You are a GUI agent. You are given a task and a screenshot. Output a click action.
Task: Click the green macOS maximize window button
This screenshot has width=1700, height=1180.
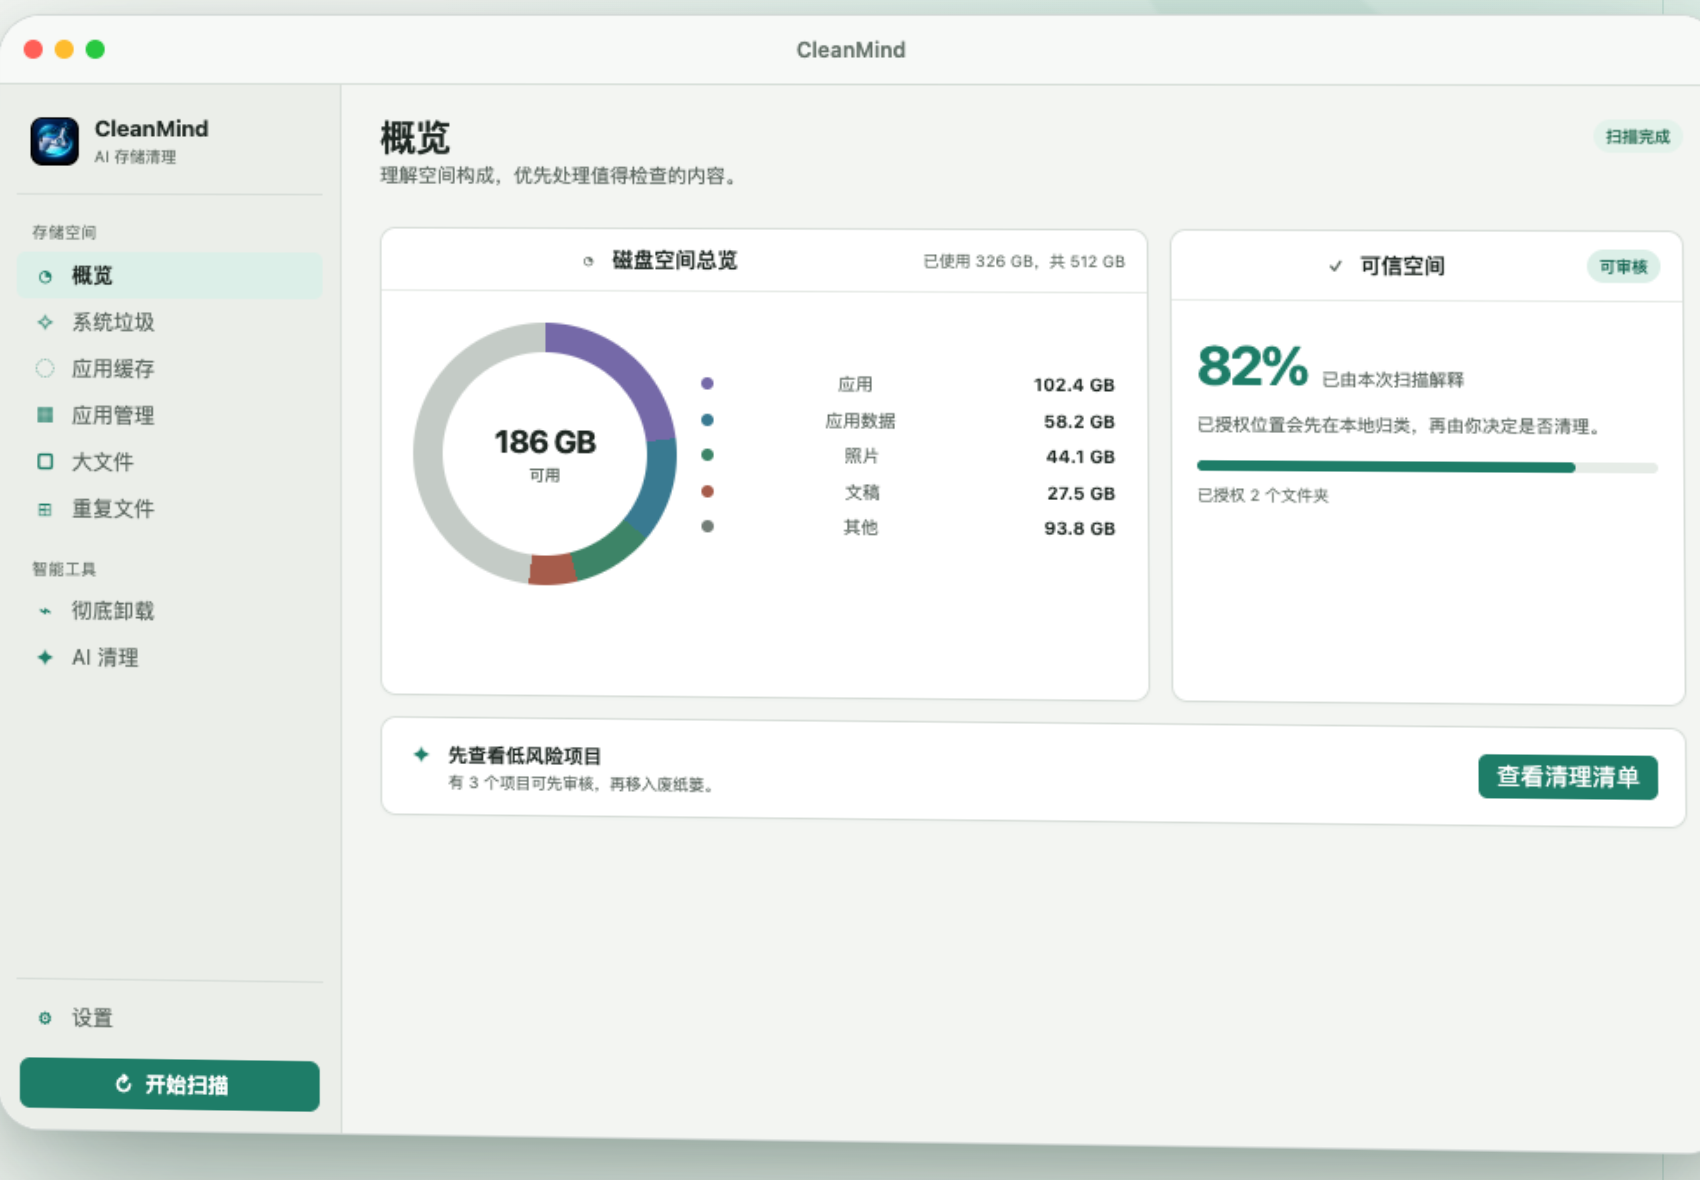pyautogui.click(x=95, y=49)
